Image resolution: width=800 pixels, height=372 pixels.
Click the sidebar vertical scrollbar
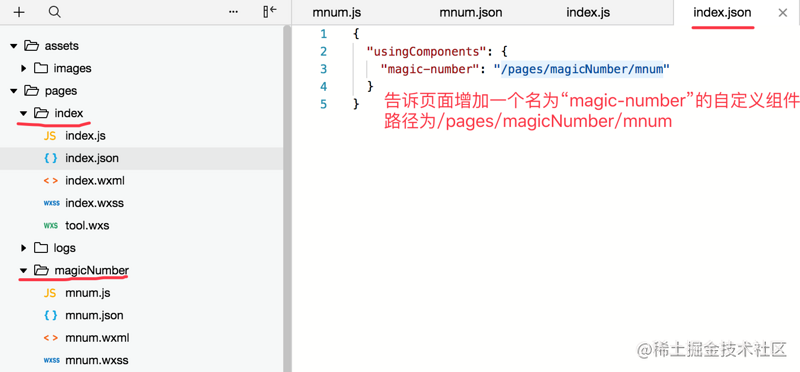click(x=287, y=198)
